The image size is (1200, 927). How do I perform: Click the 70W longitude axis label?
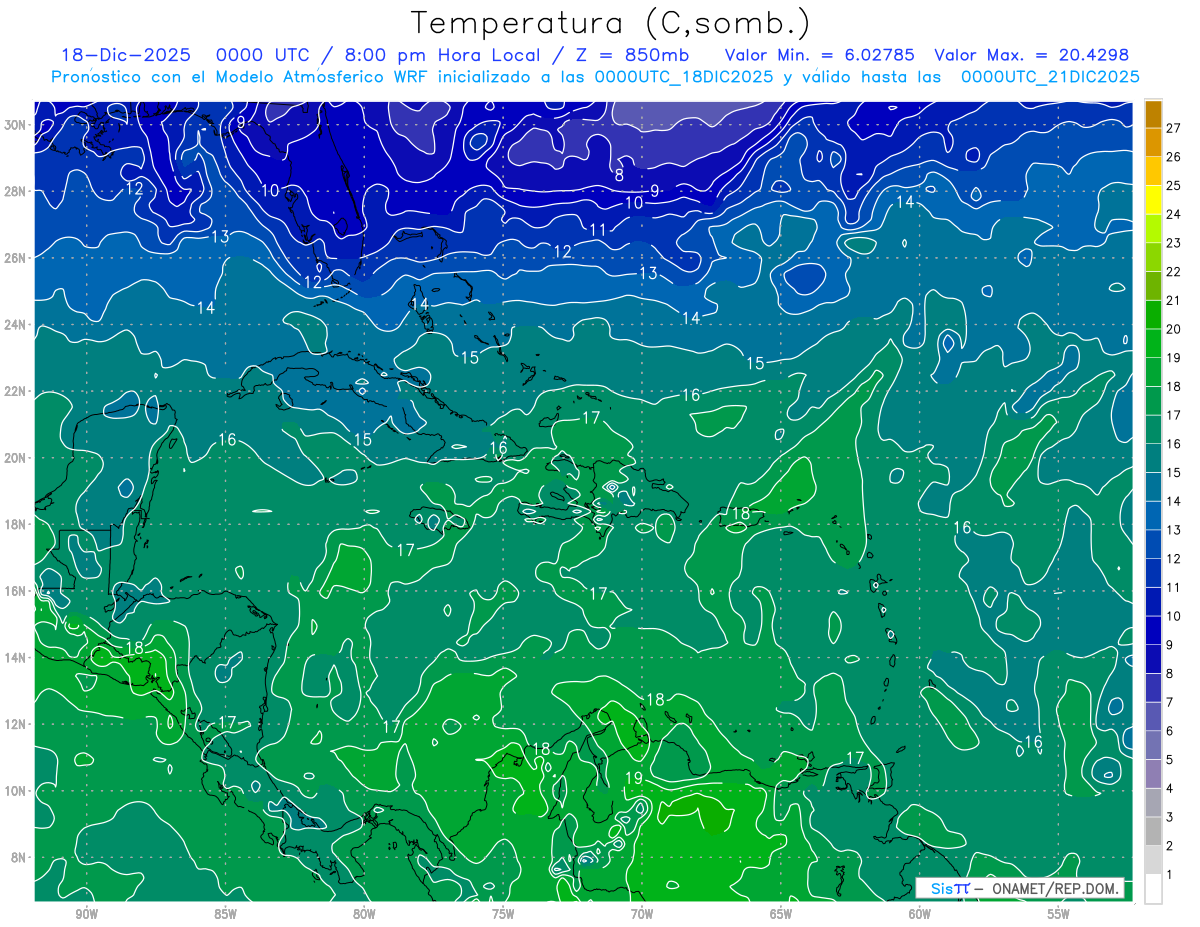(x=642, y=914)
